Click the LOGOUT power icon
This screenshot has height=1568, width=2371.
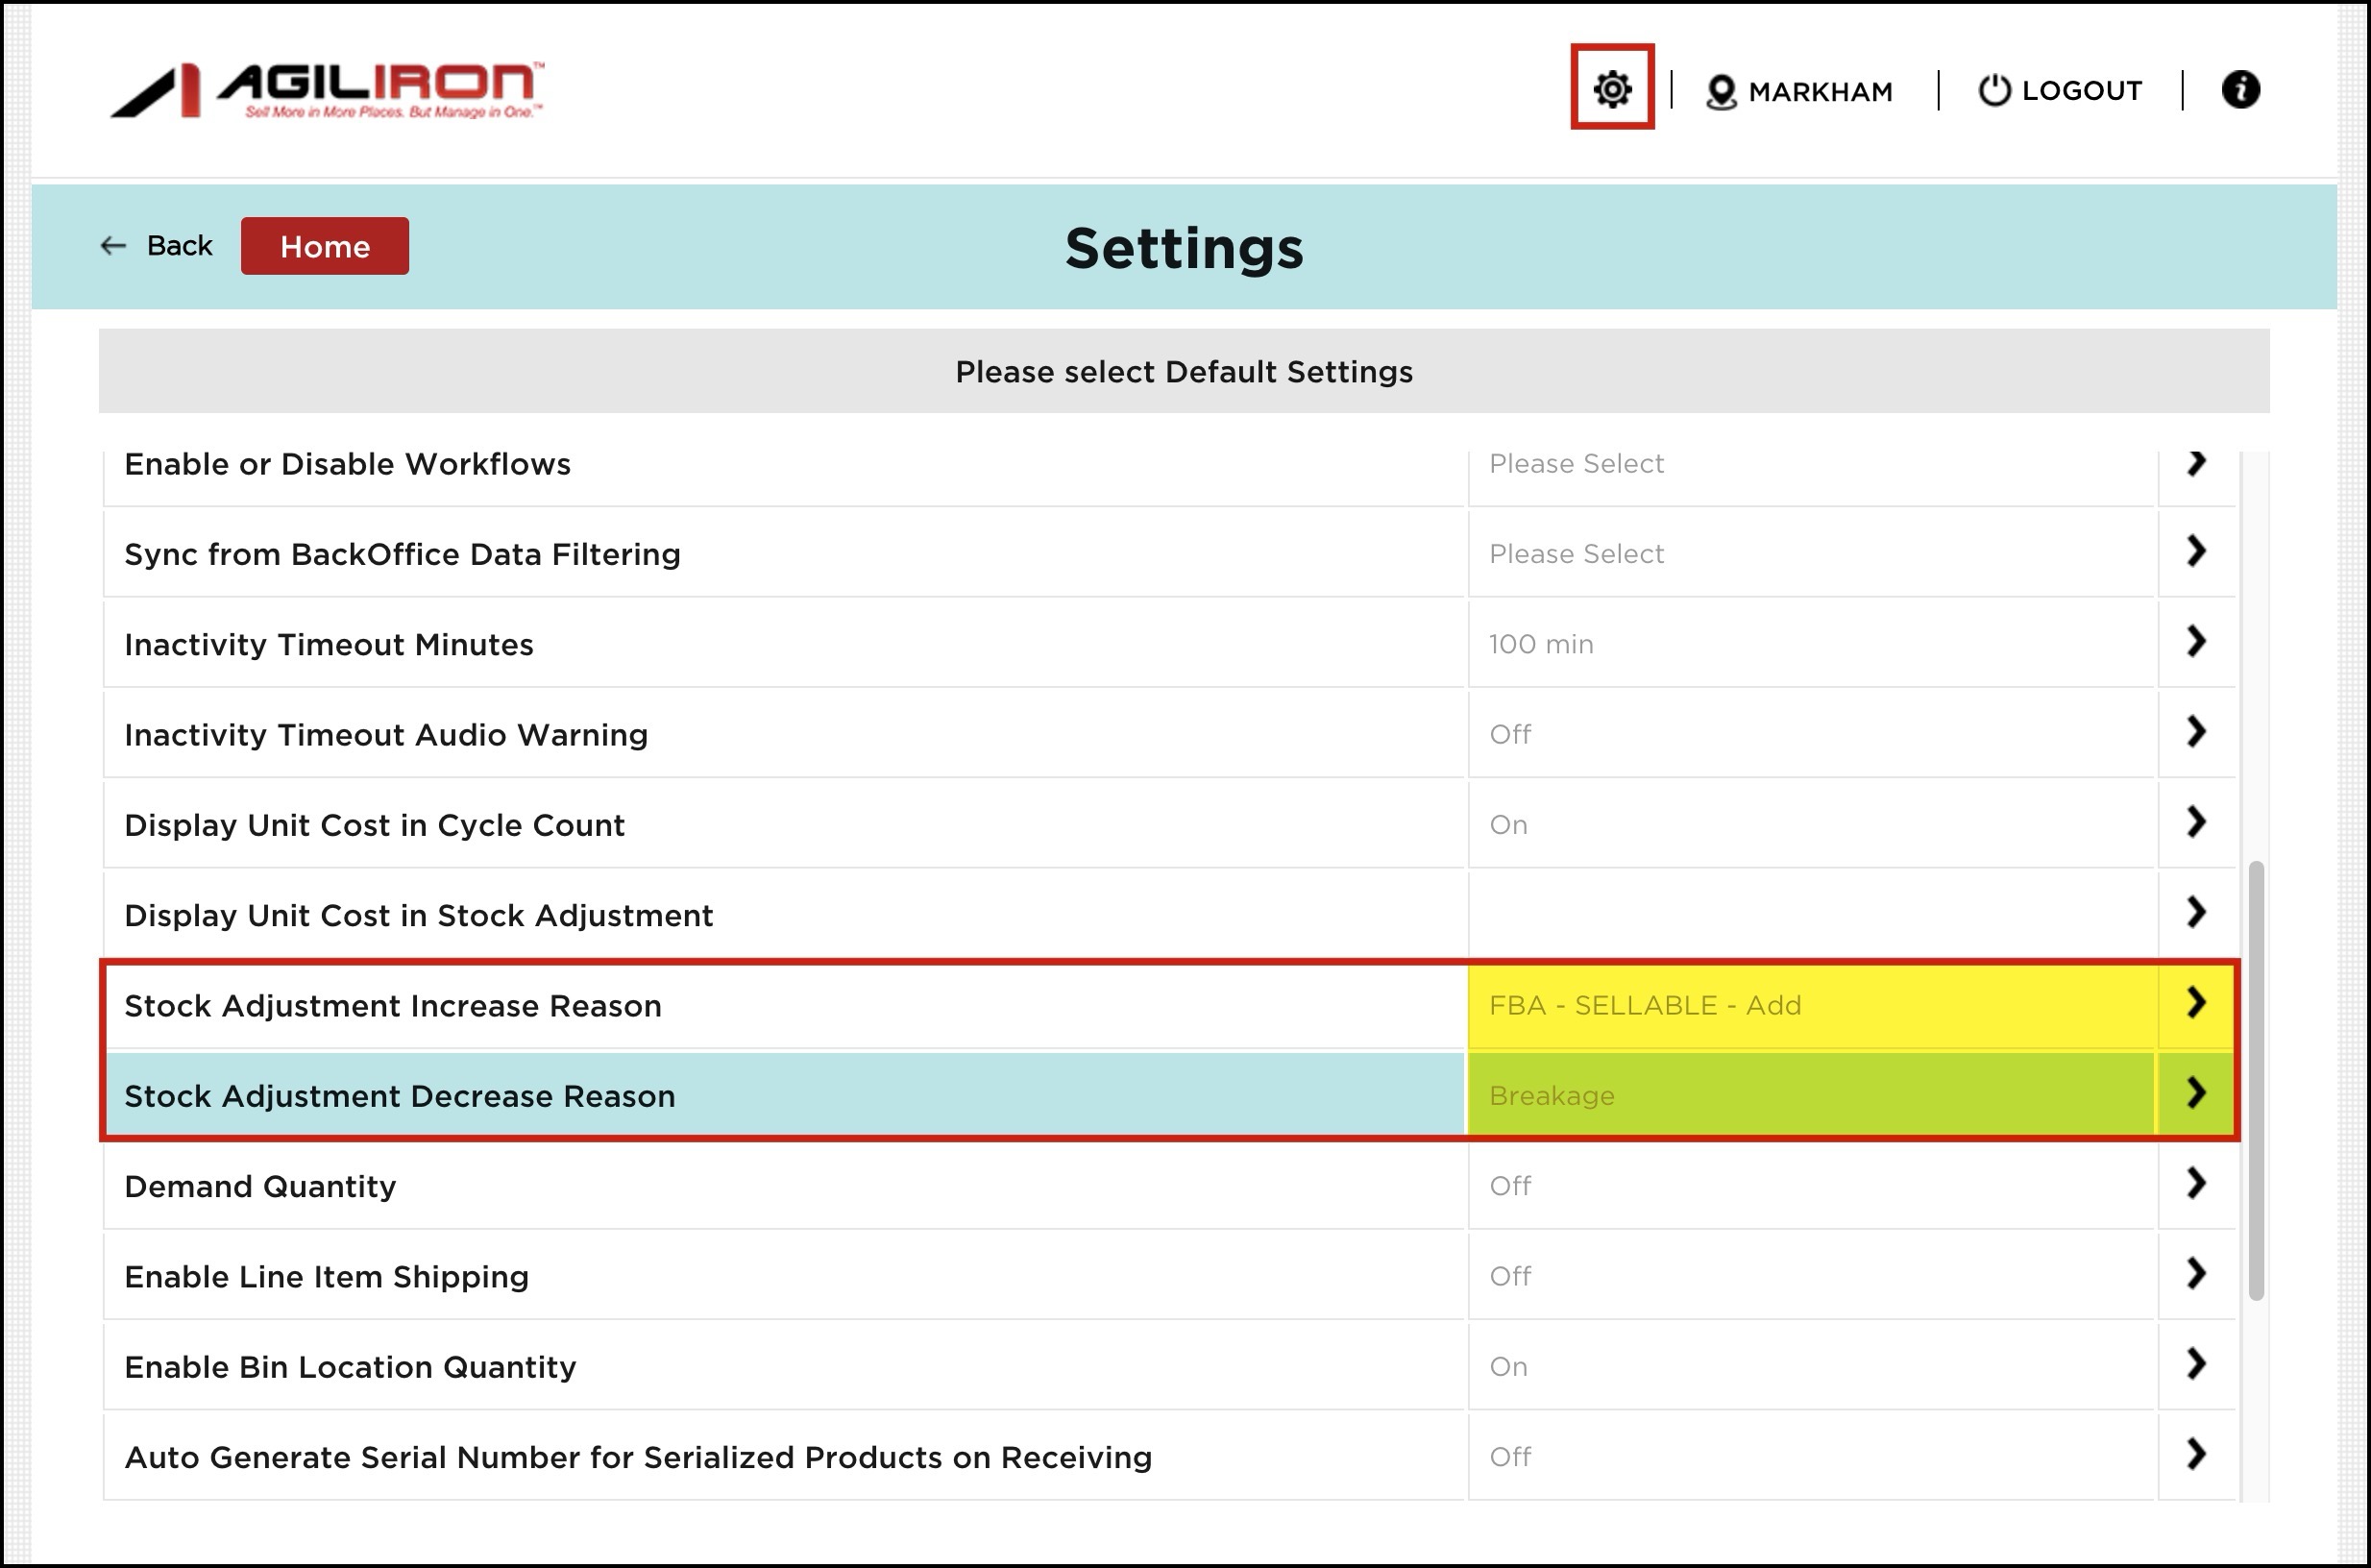(1993, 90)
